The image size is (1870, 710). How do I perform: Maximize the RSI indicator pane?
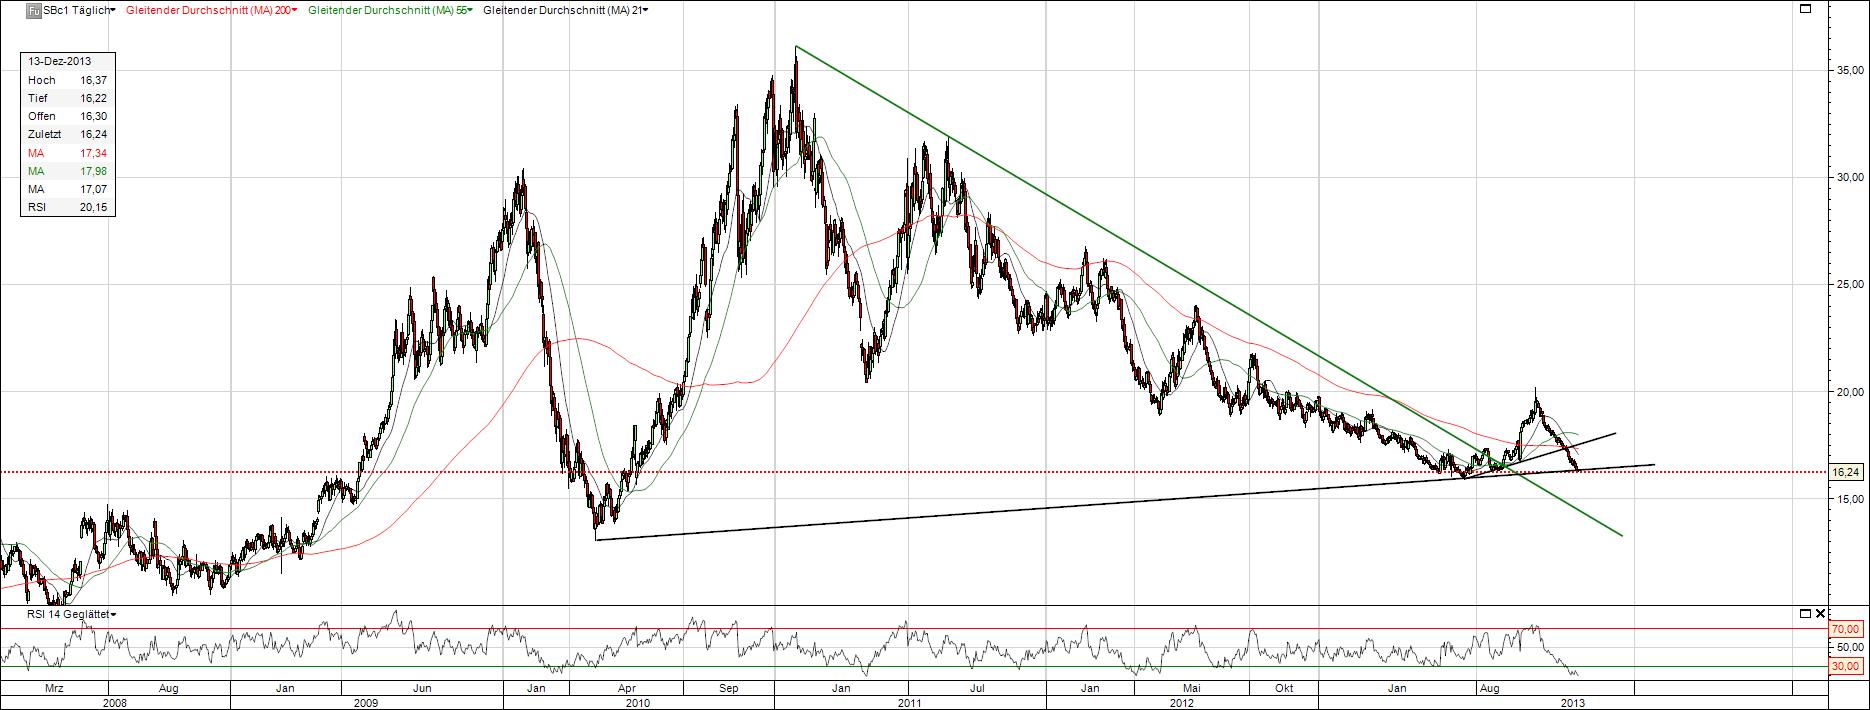click(1805, 613)
